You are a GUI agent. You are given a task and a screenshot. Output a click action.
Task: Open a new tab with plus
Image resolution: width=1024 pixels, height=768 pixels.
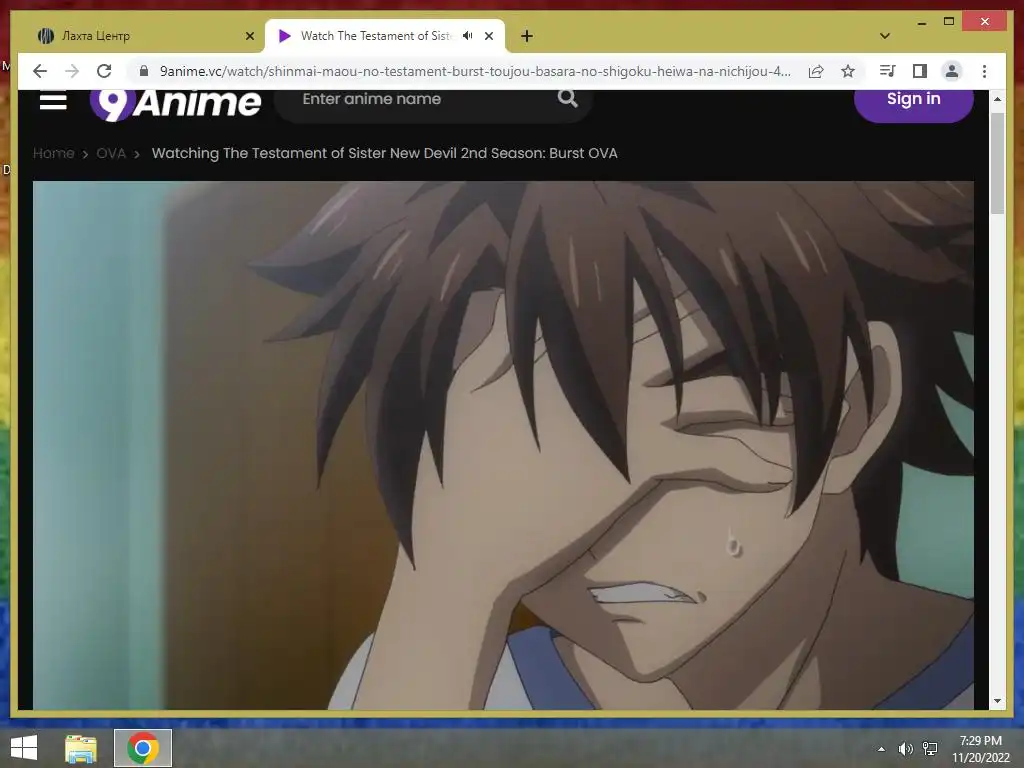527,36
